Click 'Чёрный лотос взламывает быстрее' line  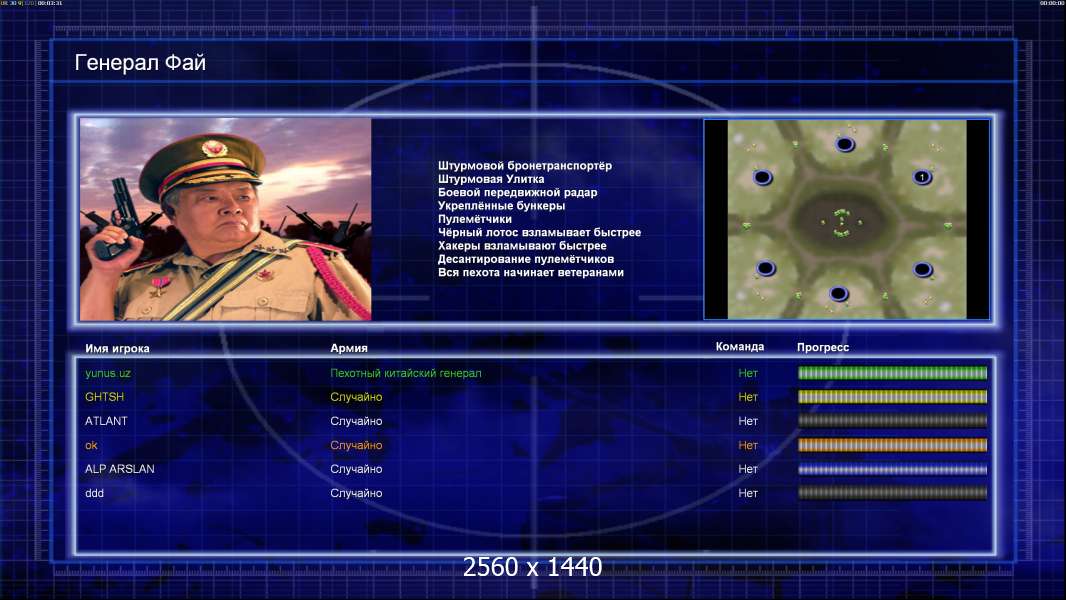[x=539, y=232]
